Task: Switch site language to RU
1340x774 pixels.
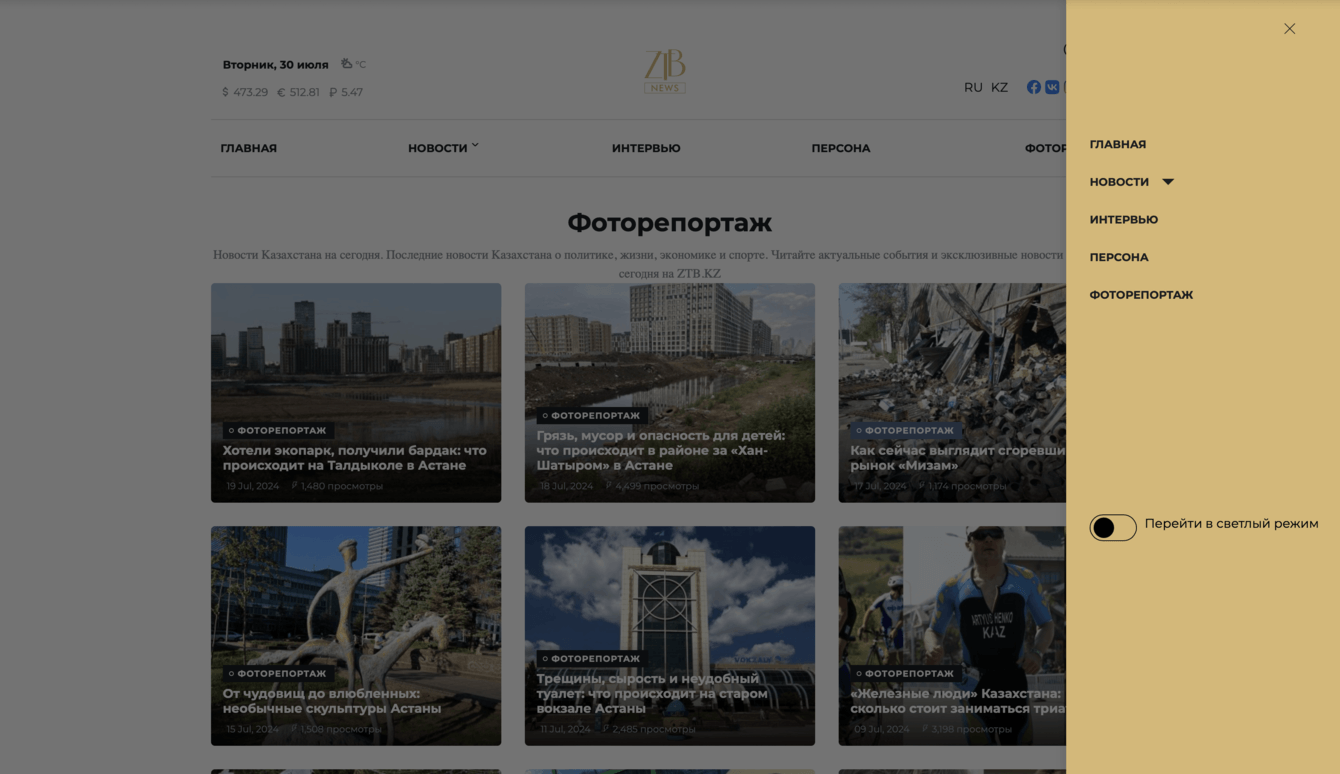Action: tap(973, 87)
